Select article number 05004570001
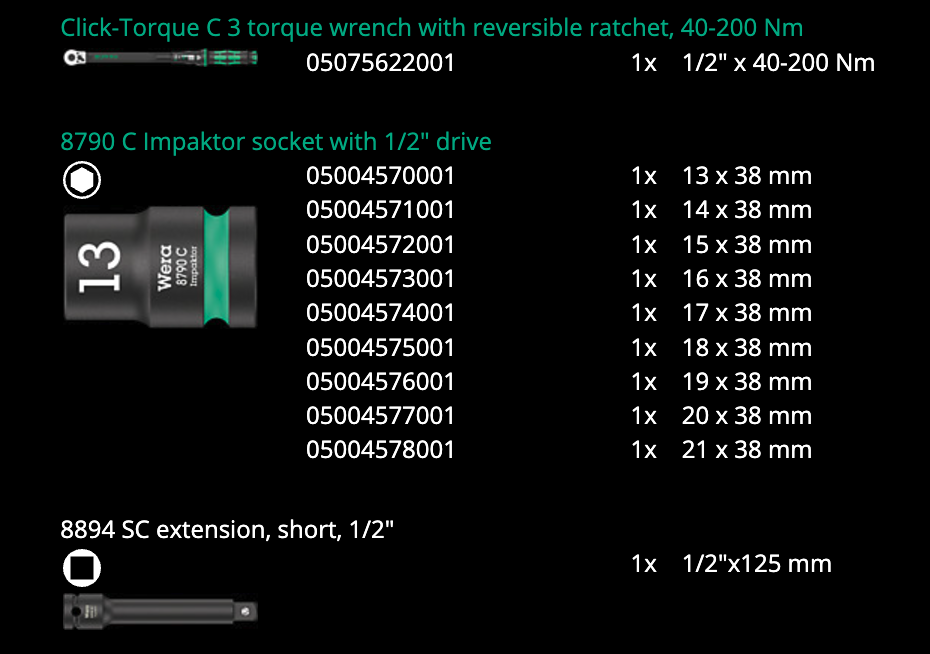930x654 pixels. click(380, 176)
